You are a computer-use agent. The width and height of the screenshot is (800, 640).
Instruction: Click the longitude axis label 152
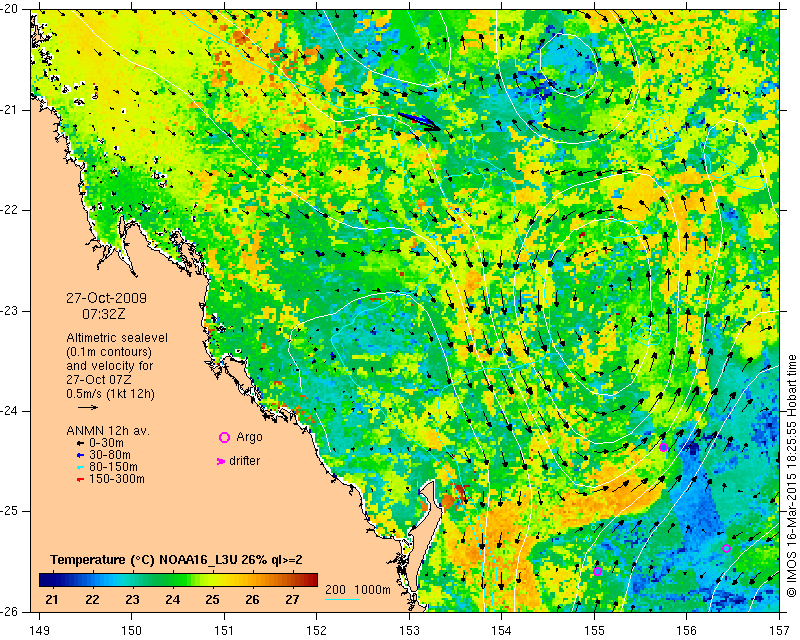pos(316,631)
